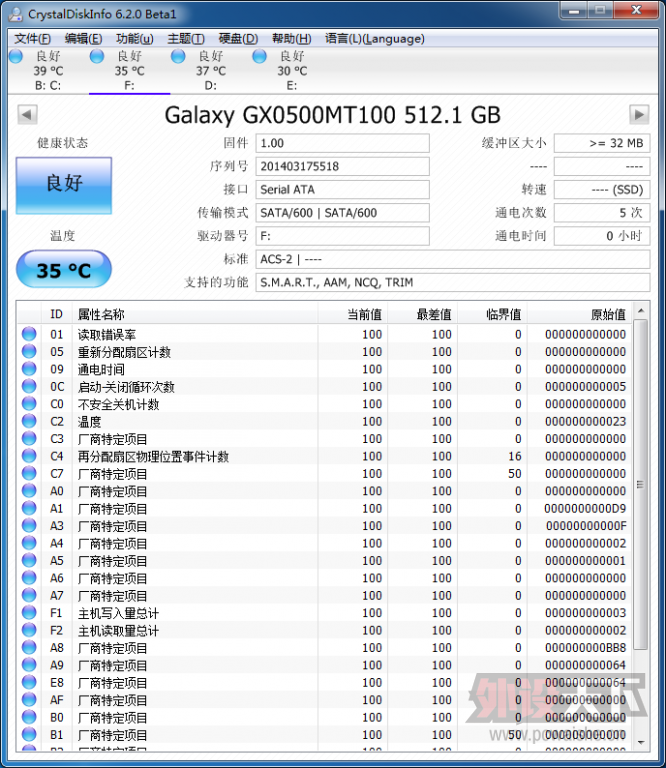
Task: Click the buffer size field >= 32 MB
Action: coord(602,144)
